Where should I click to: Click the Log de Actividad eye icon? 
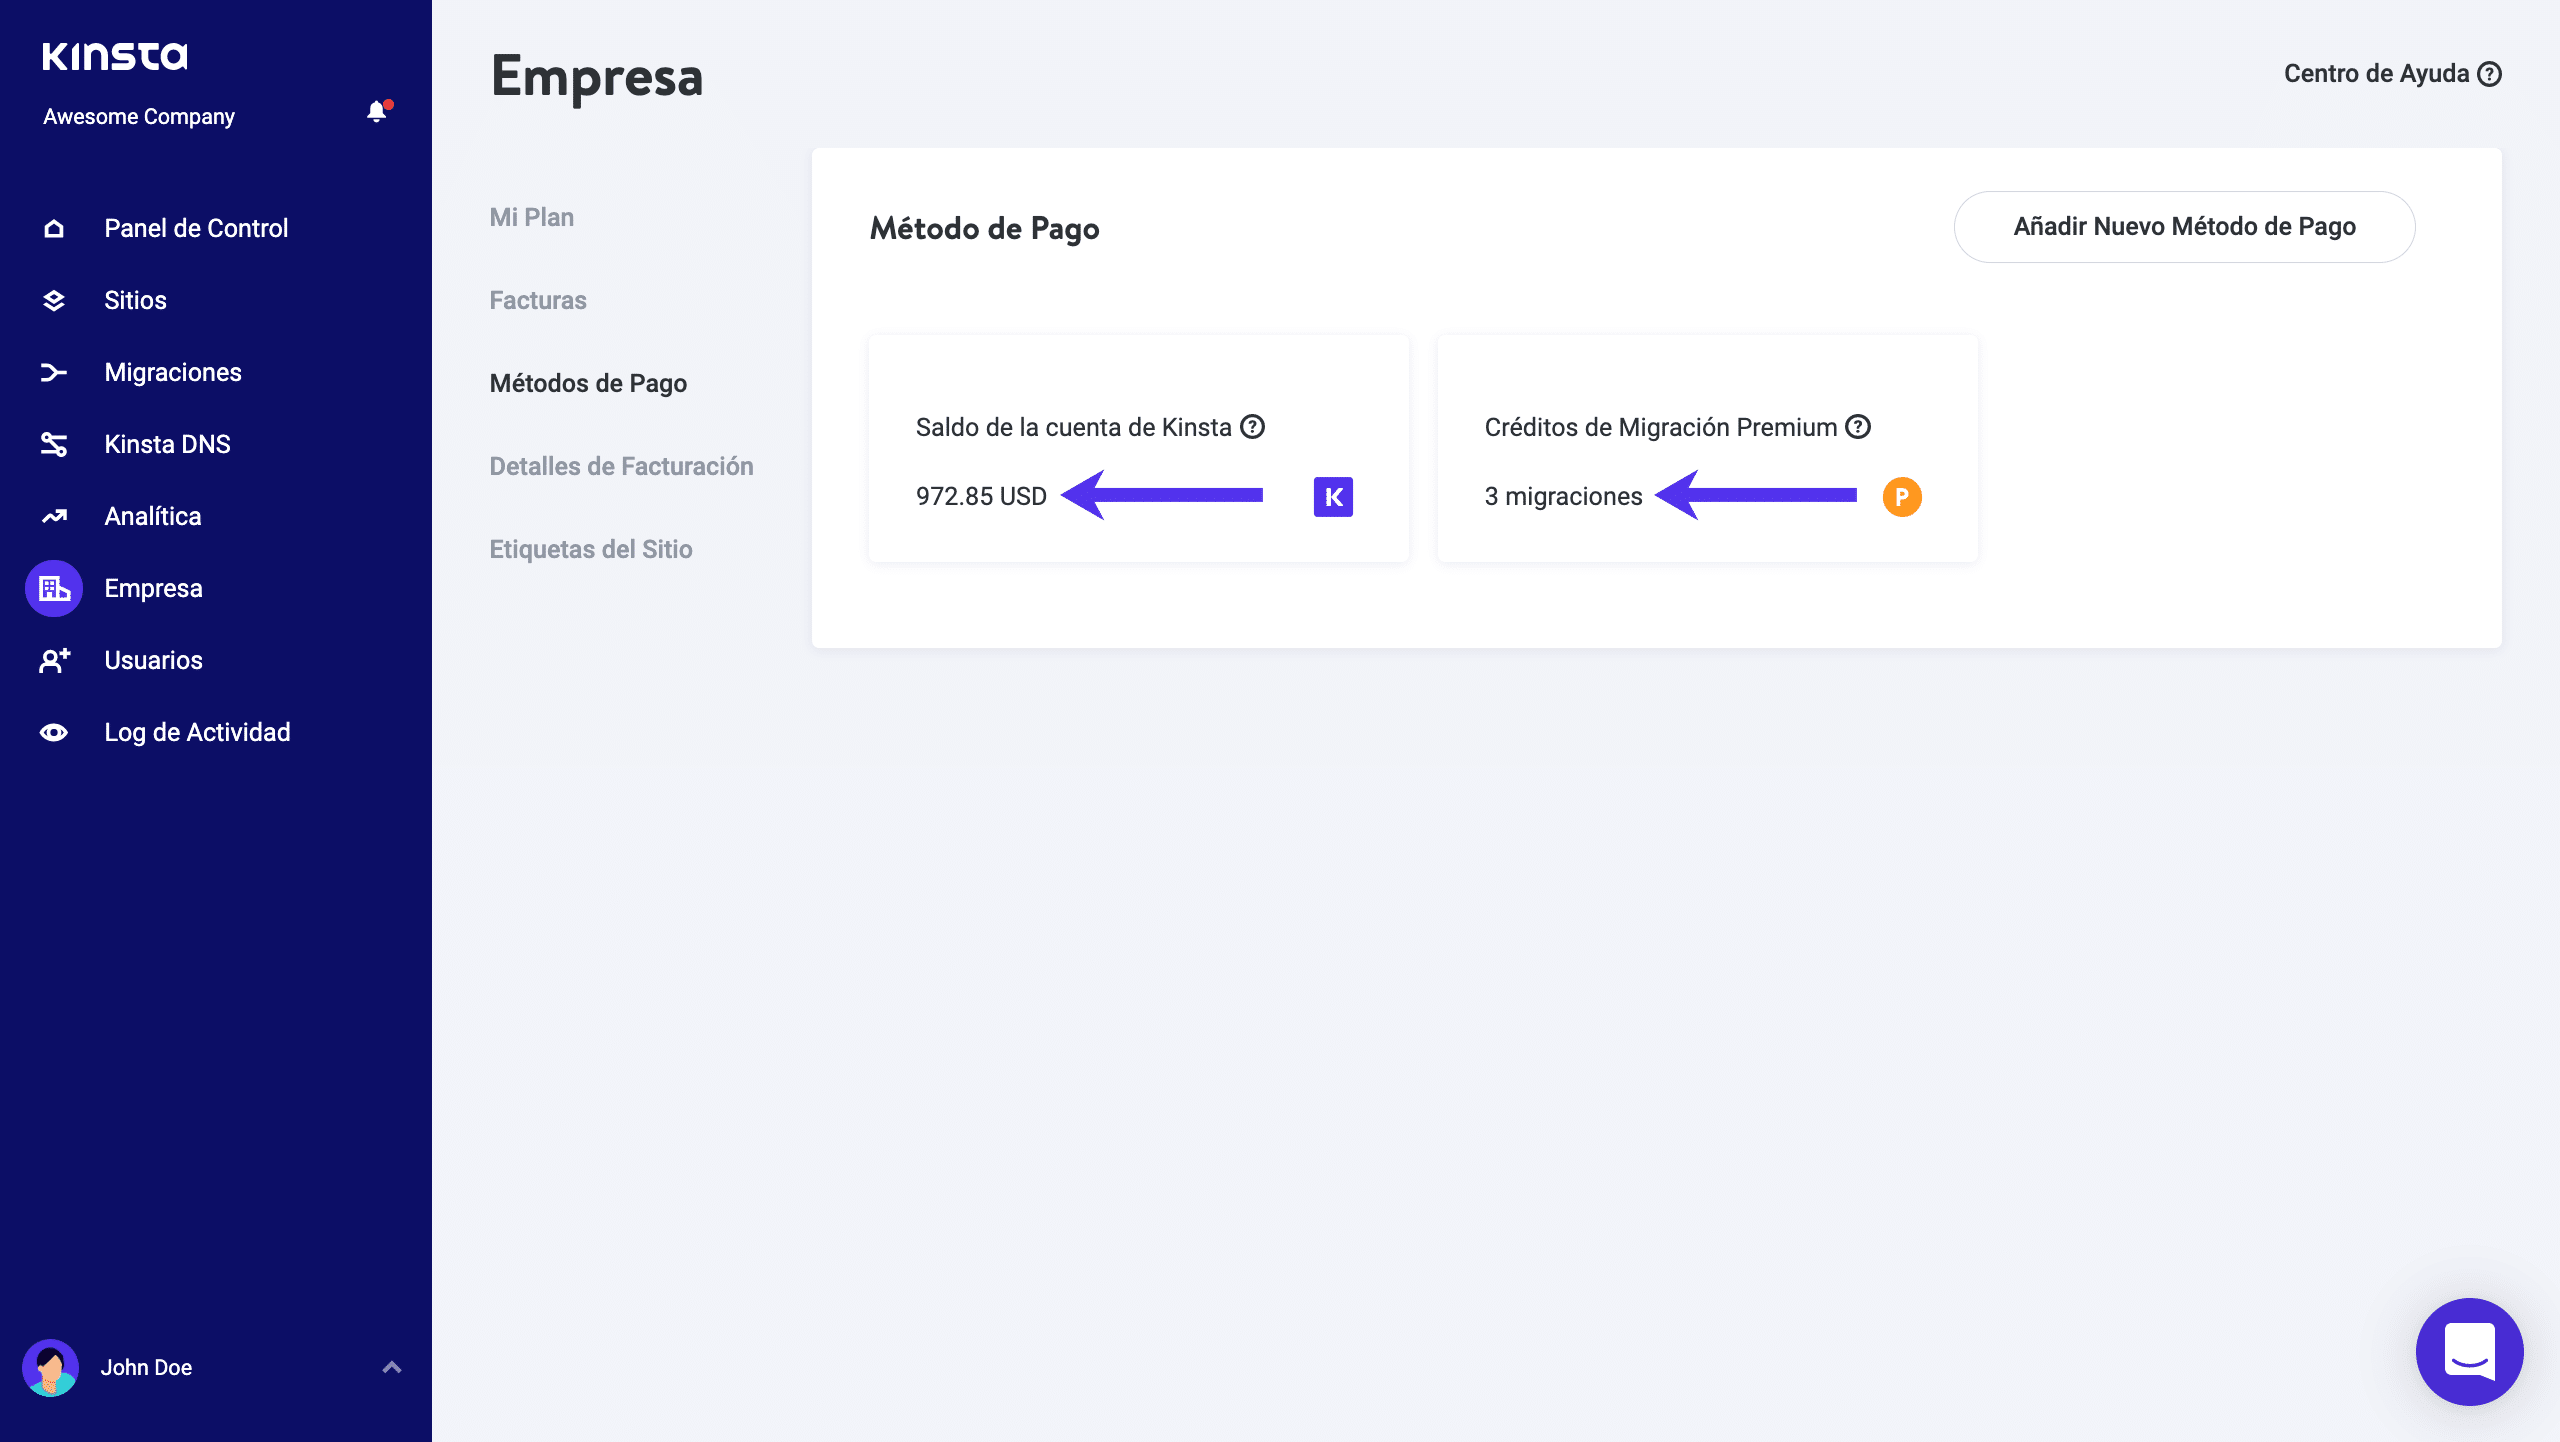click(x=54, y=732)
